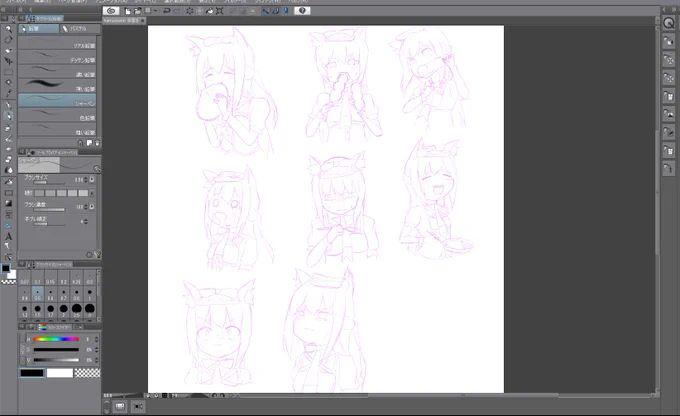Toggle Snap to Ruler in command bar
680x416 pixels.
(x=265, y=11)
